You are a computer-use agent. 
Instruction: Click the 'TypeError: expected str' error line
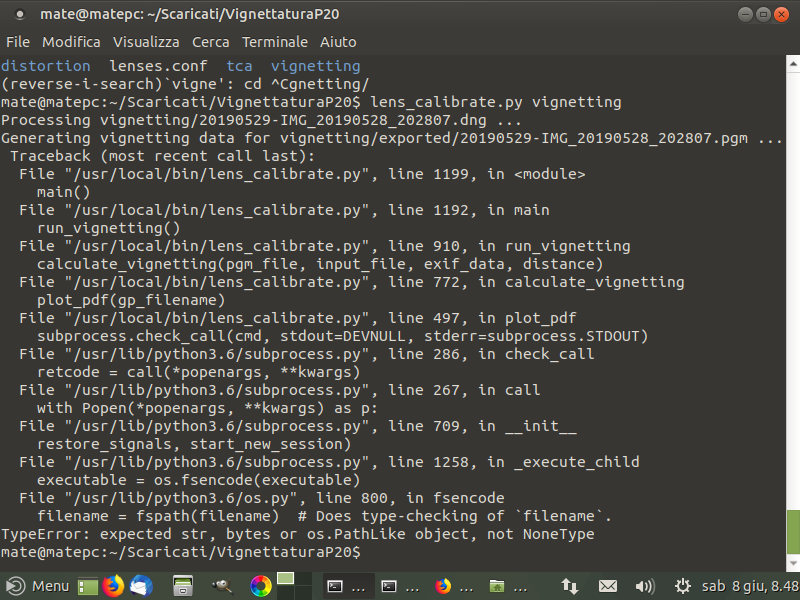pyautogui.click(x=297, y=534)
